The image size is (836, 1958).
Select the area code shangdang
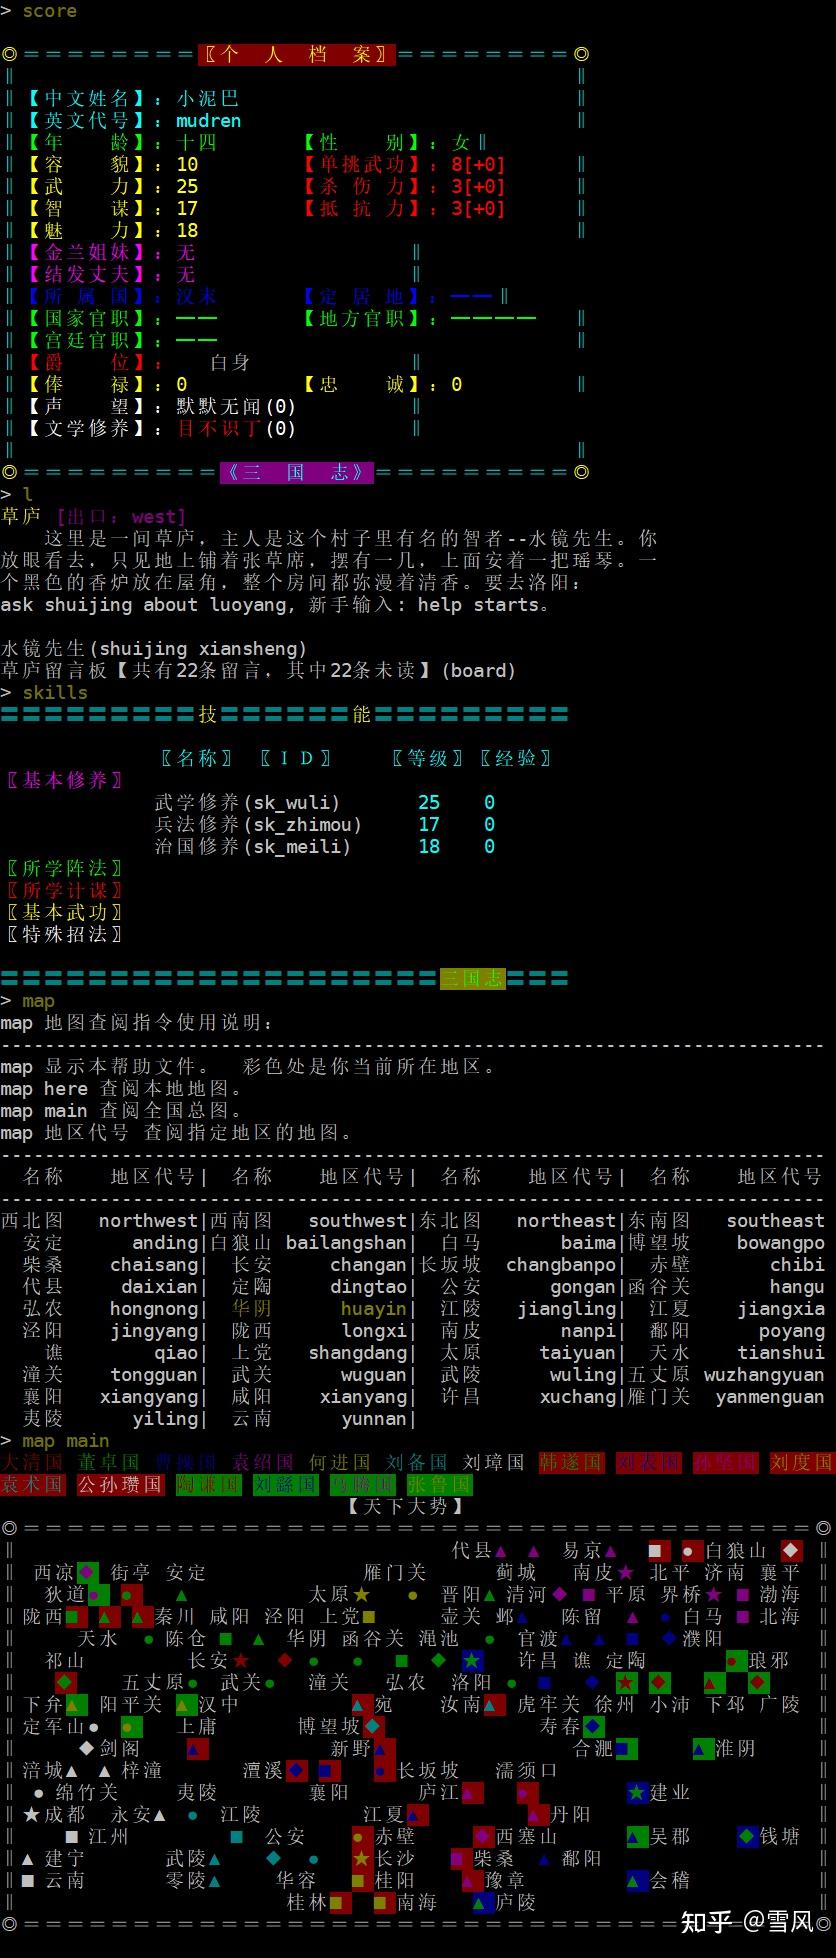coord(357,1352)
